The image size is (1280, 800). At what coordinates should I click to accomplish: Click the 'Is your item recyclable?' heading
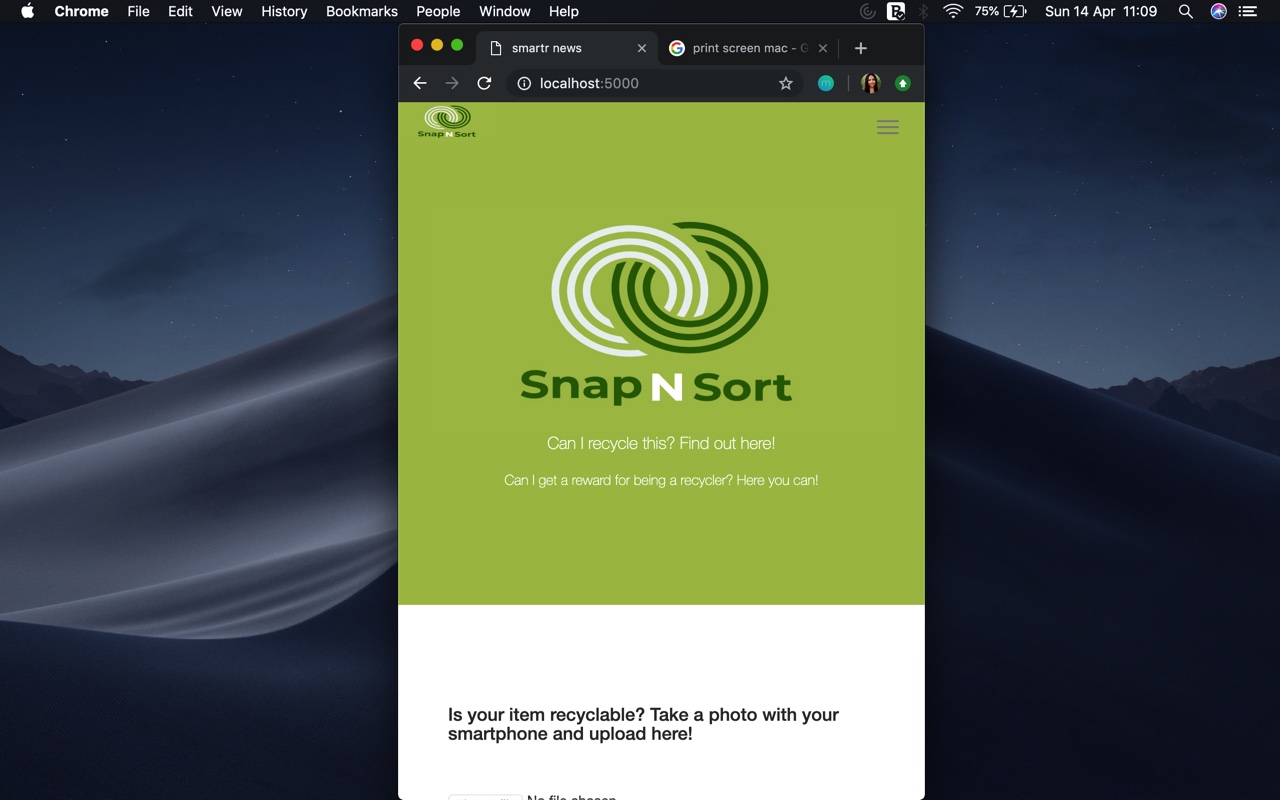pyautogui.click(x=643, y=724)
